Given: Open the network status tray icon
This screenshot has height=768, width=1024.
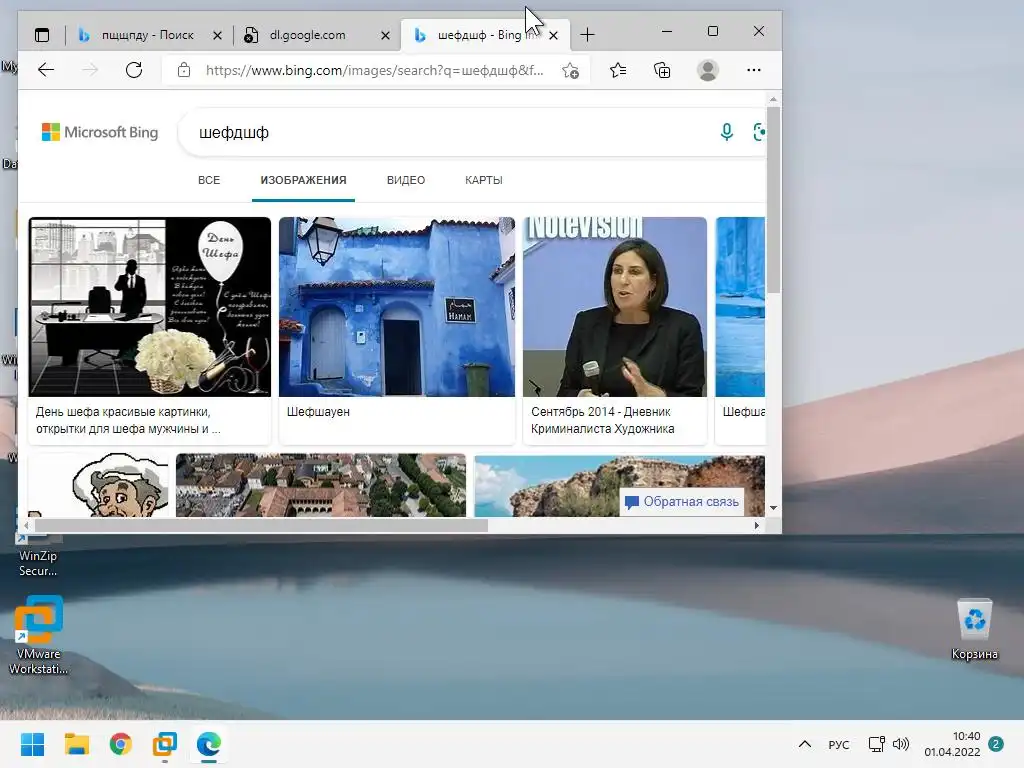Looking at the screenshot, I should tap(876, 744).
